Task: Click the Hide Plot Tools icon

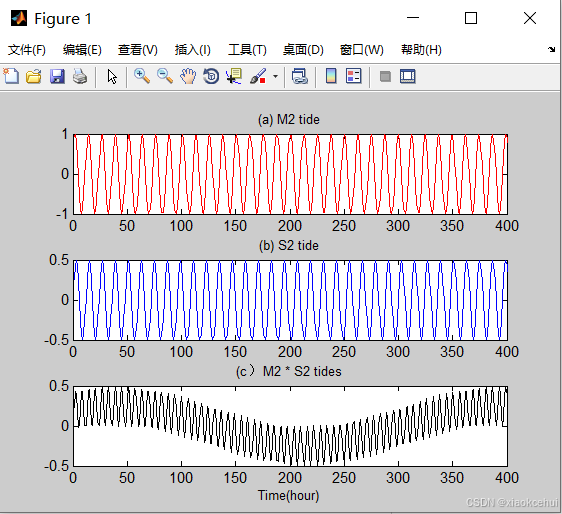Action: coord(385,76)
